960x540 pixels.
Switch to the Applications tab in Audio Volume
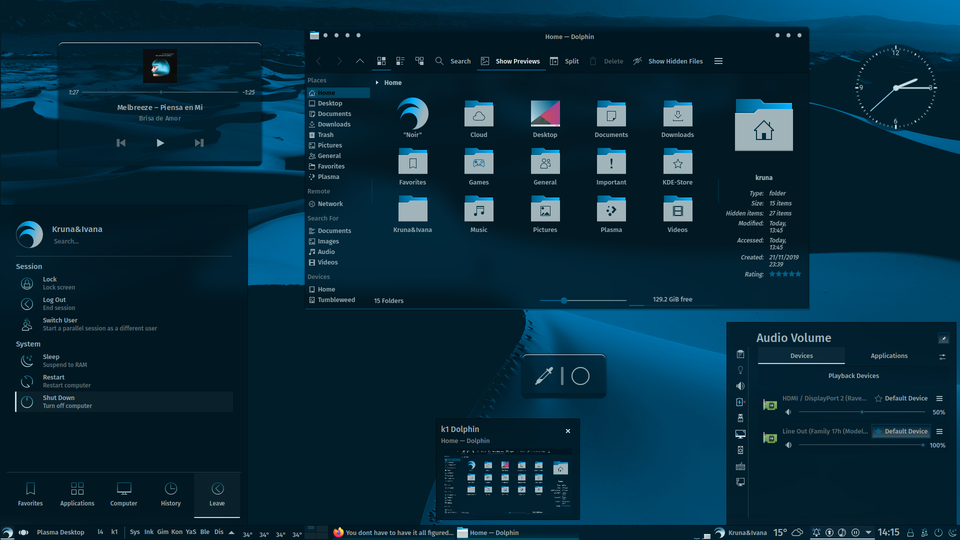click(888, 355)
